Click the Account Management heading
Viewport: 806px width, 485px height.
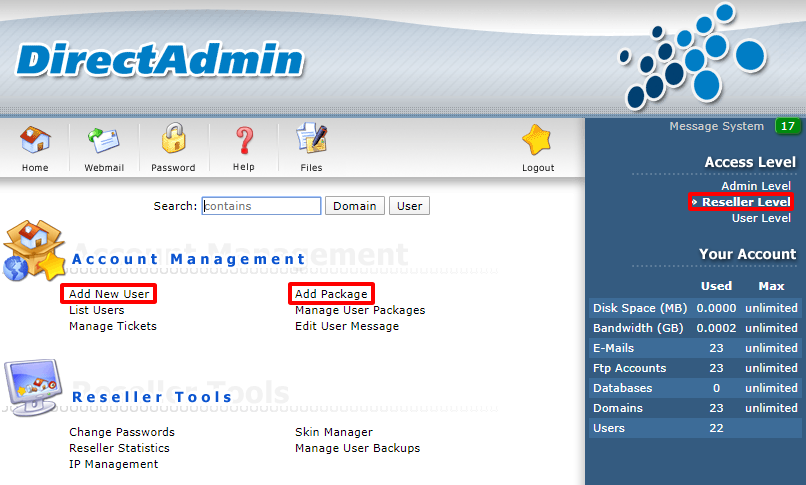coord(188,259)
